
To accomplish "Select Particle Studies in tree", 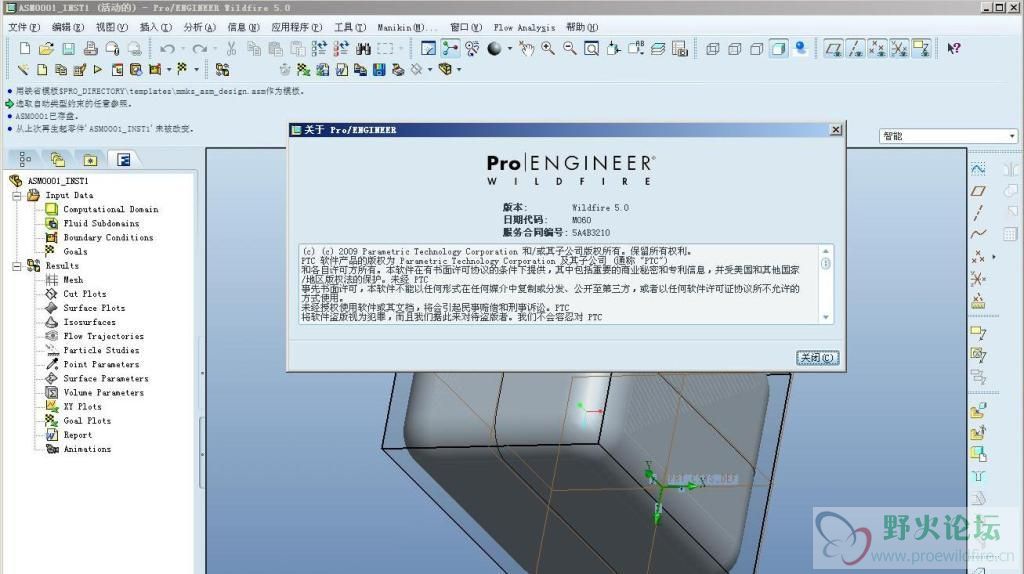I will (x=101, y=350).
